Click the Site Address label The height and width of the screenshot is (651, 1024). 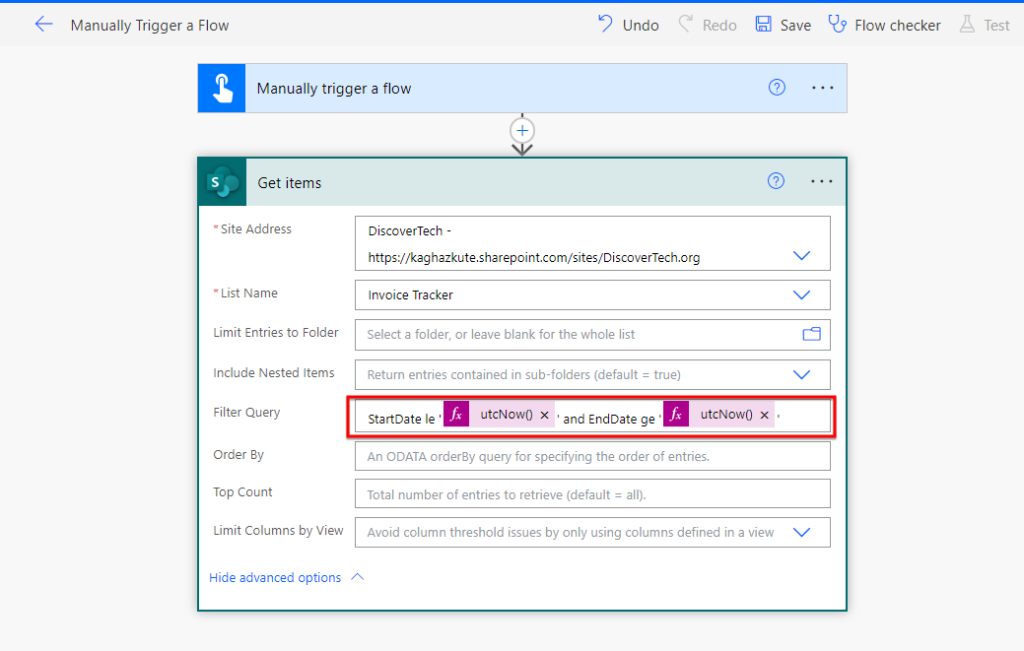(255, 229)
